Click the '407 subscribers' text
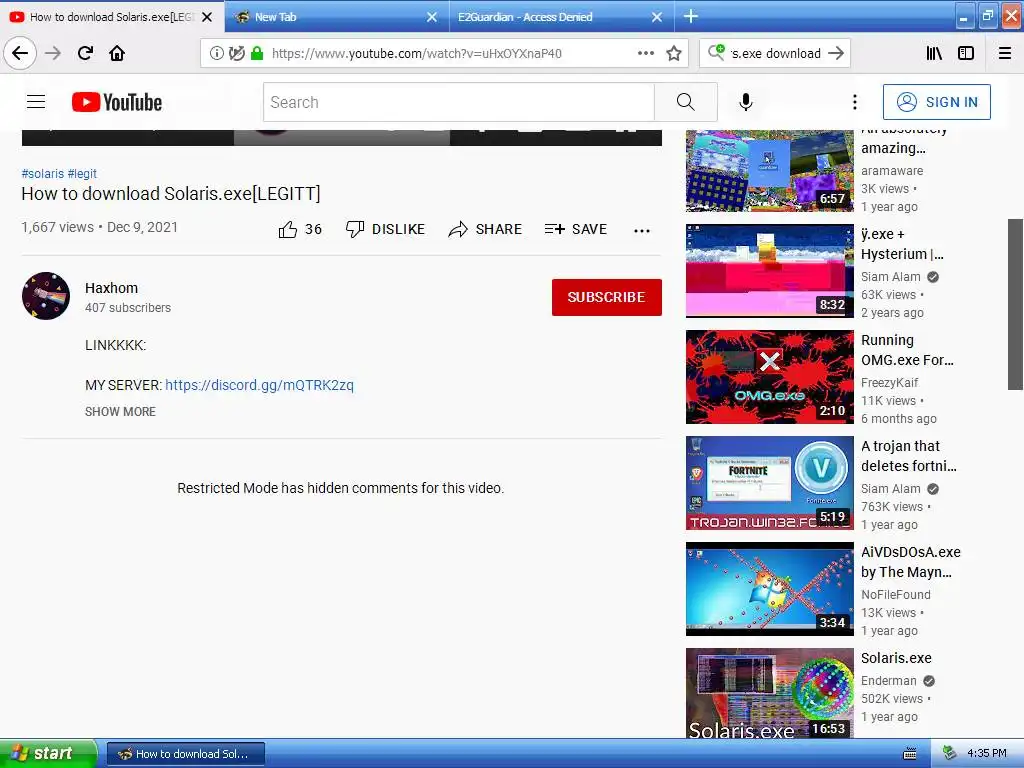Viewport: 1024px width, 768px height. pos(128,308)
